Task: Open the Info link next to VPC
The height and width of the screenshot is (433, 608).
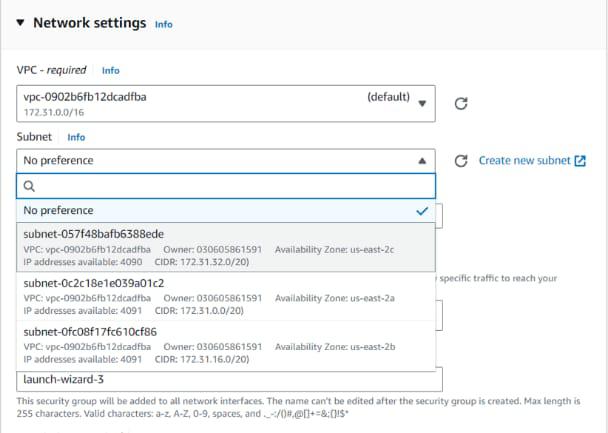Action: [x=110, y=71]
